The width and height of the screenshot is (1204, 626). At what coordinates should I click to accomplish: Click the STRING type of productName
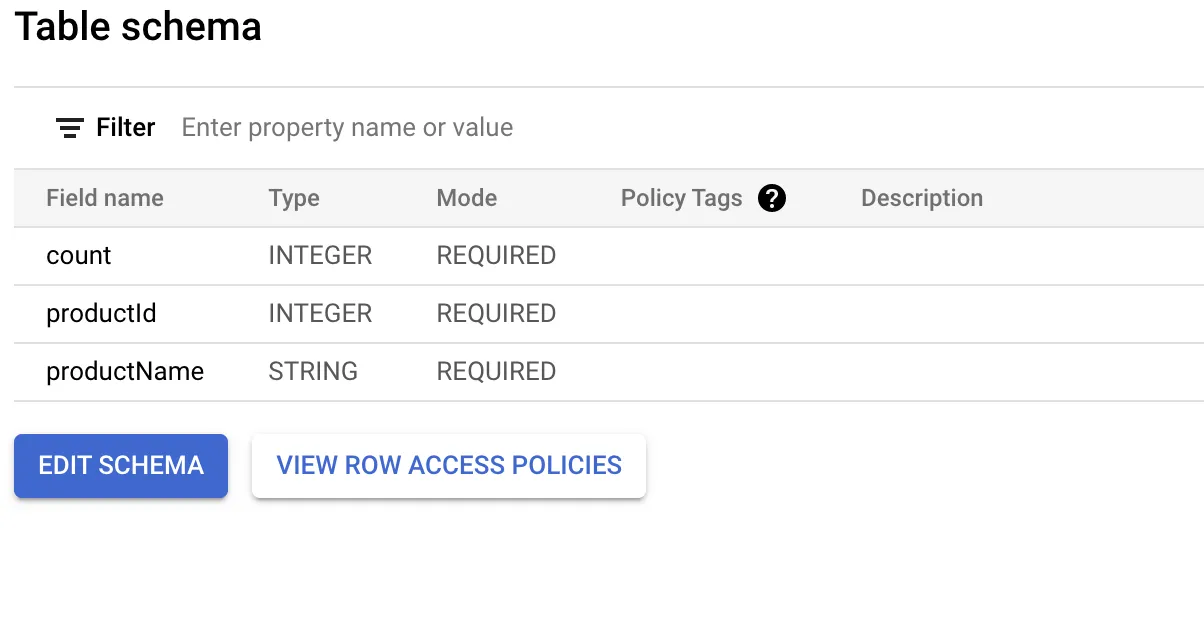coord(313,372)
